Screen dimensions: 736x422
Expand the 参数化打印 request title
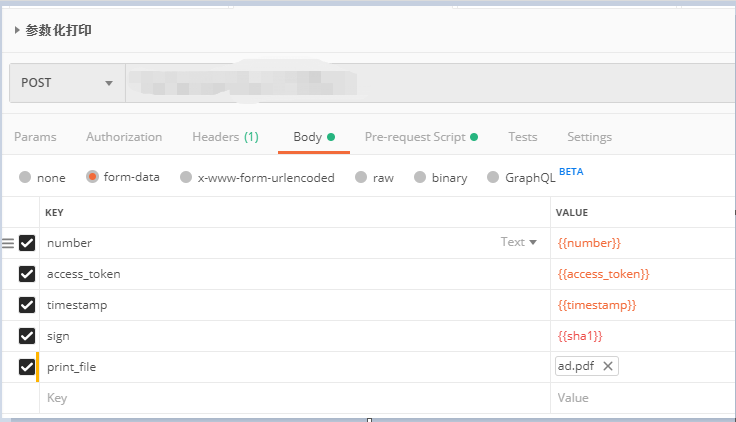(x=18, y=30)
